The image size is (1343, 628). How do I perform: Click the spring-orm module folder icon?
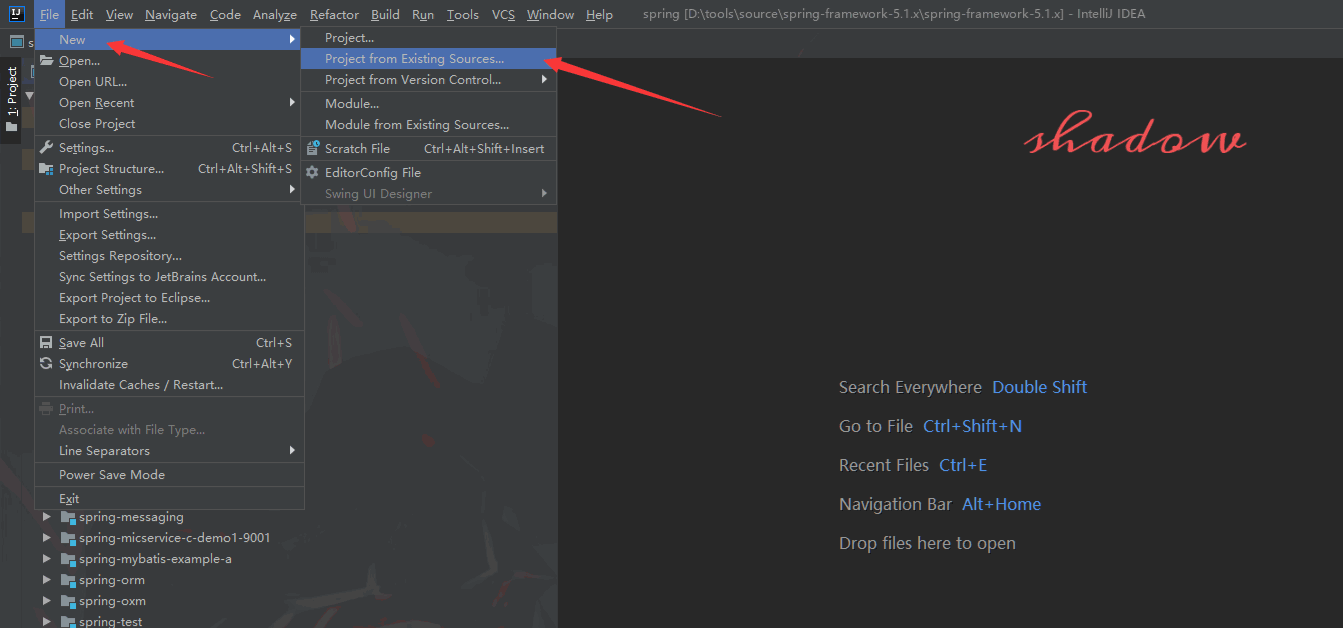(68, 580)
